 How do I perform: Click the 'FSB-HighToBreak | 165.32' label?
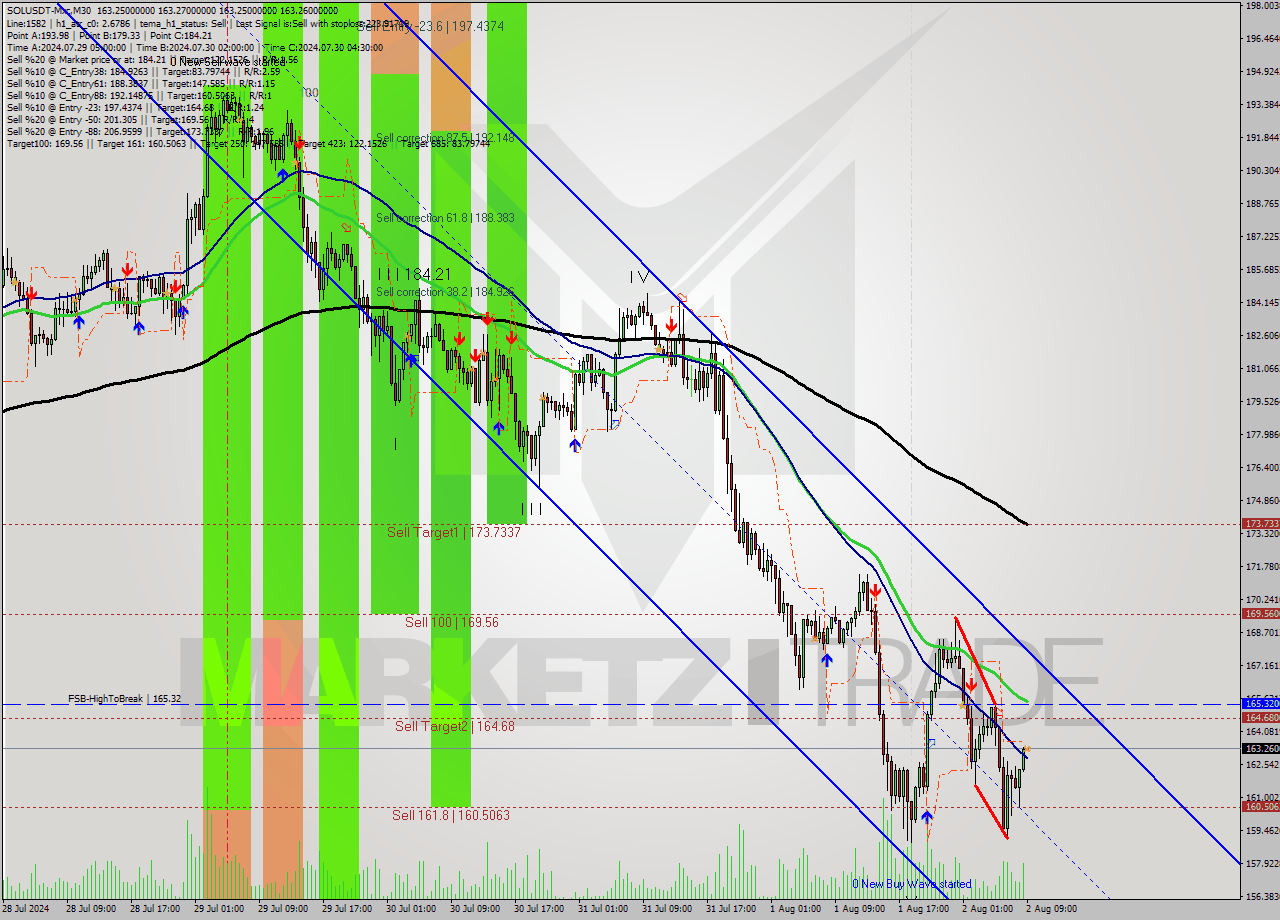tap(125, 698)
